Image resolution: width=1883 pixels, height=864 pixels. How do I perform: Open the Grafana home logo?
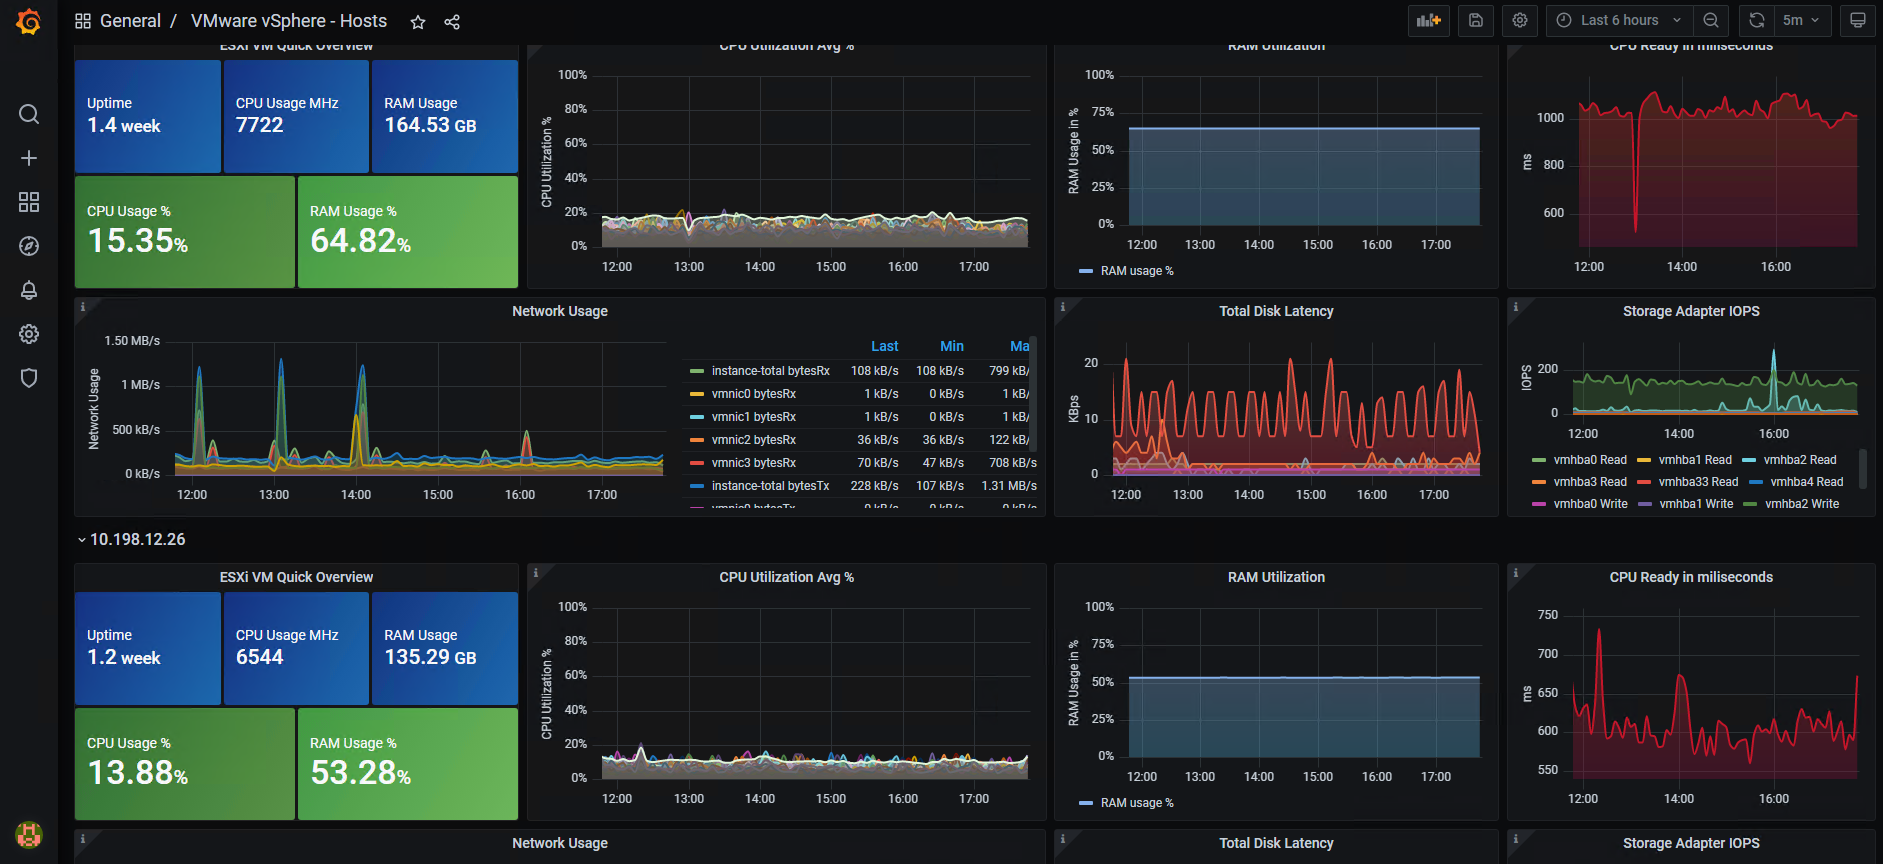coord(29,21)
